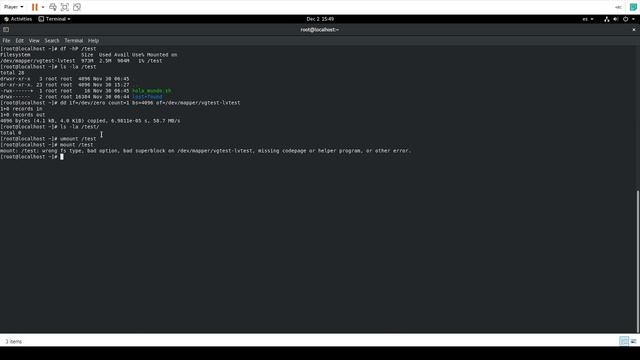Open the clock showing Dec 2 in top bar
640x360 pixels.
(x=320, y=19)
